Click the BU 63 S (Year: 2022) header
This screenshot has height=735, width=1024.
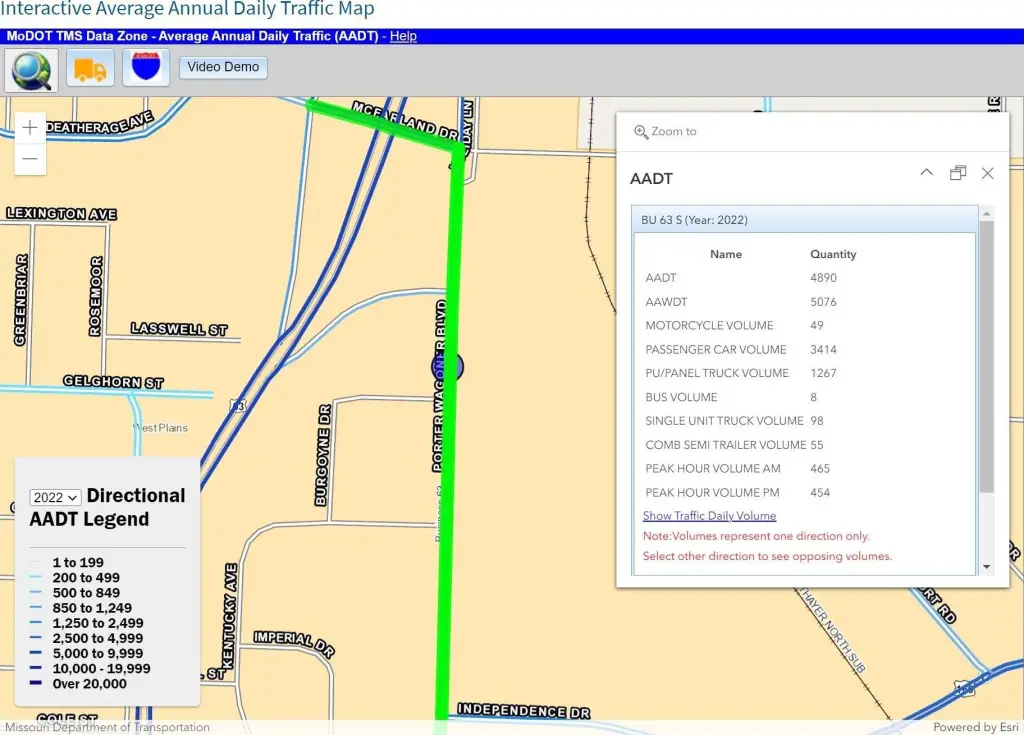pyautogui.click(x=805, y=220)
